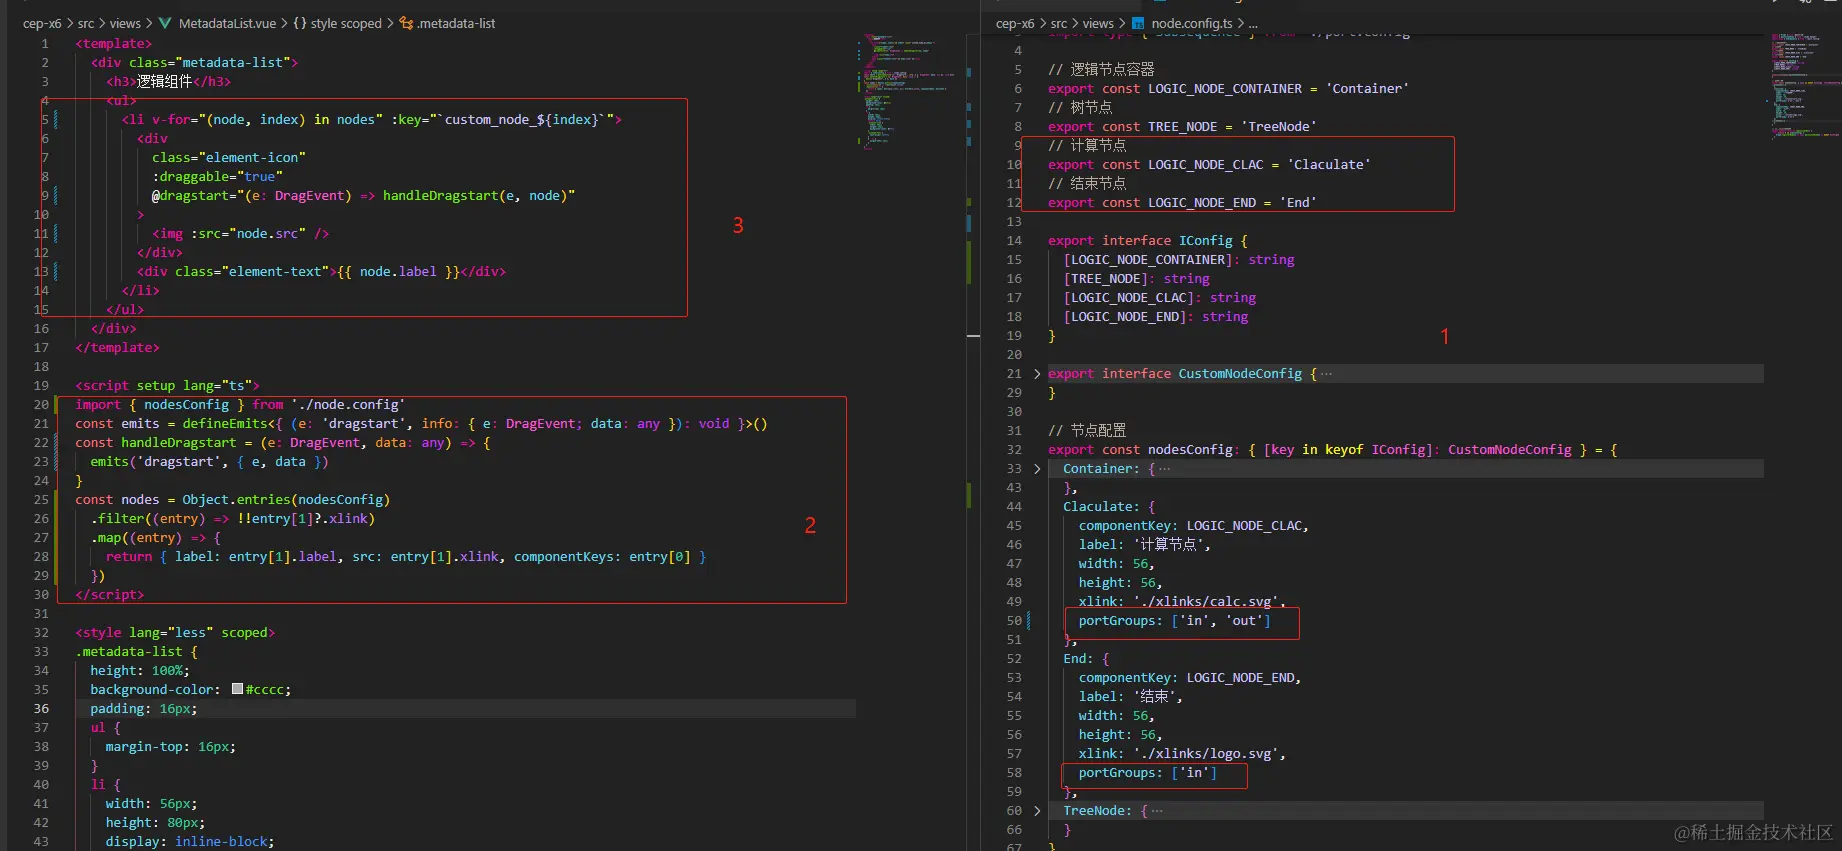Click the fold ellipsis after 'TreeNode: {'
The image size is (1842, 851).
tap(1157, 811)
